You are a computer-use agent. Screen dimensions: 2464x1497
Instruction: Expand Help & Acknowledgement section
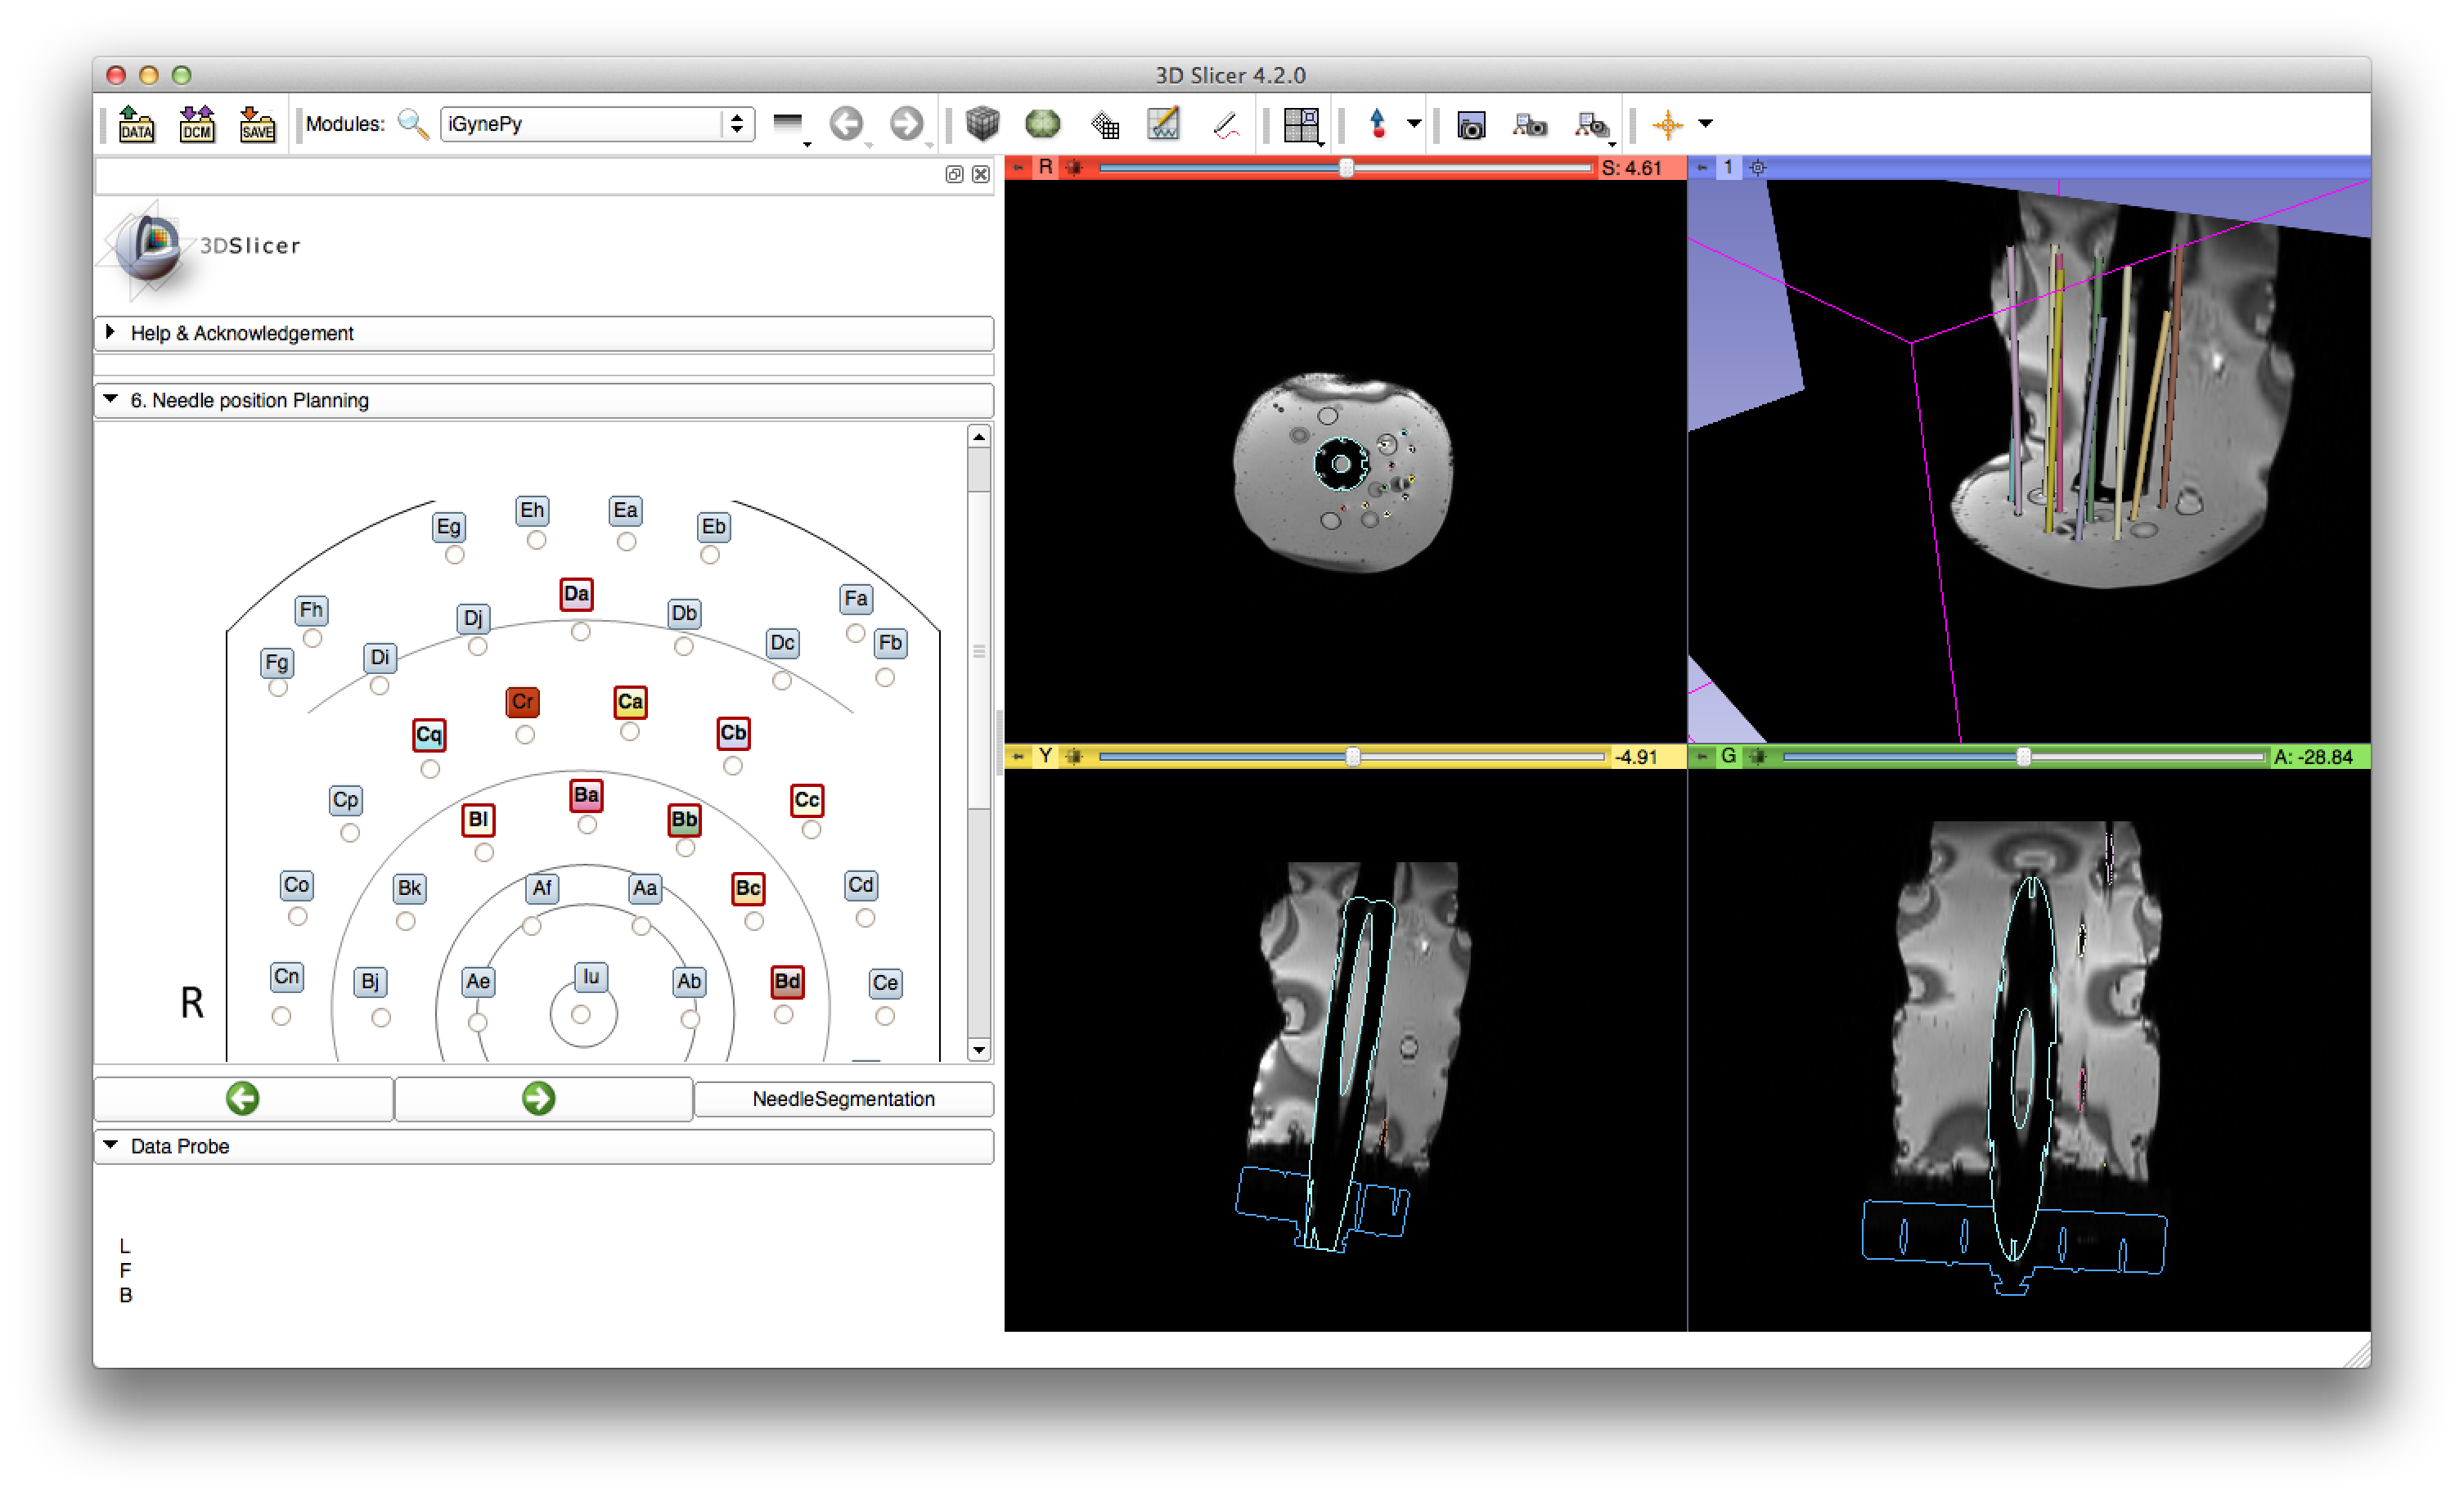point(242,333)
